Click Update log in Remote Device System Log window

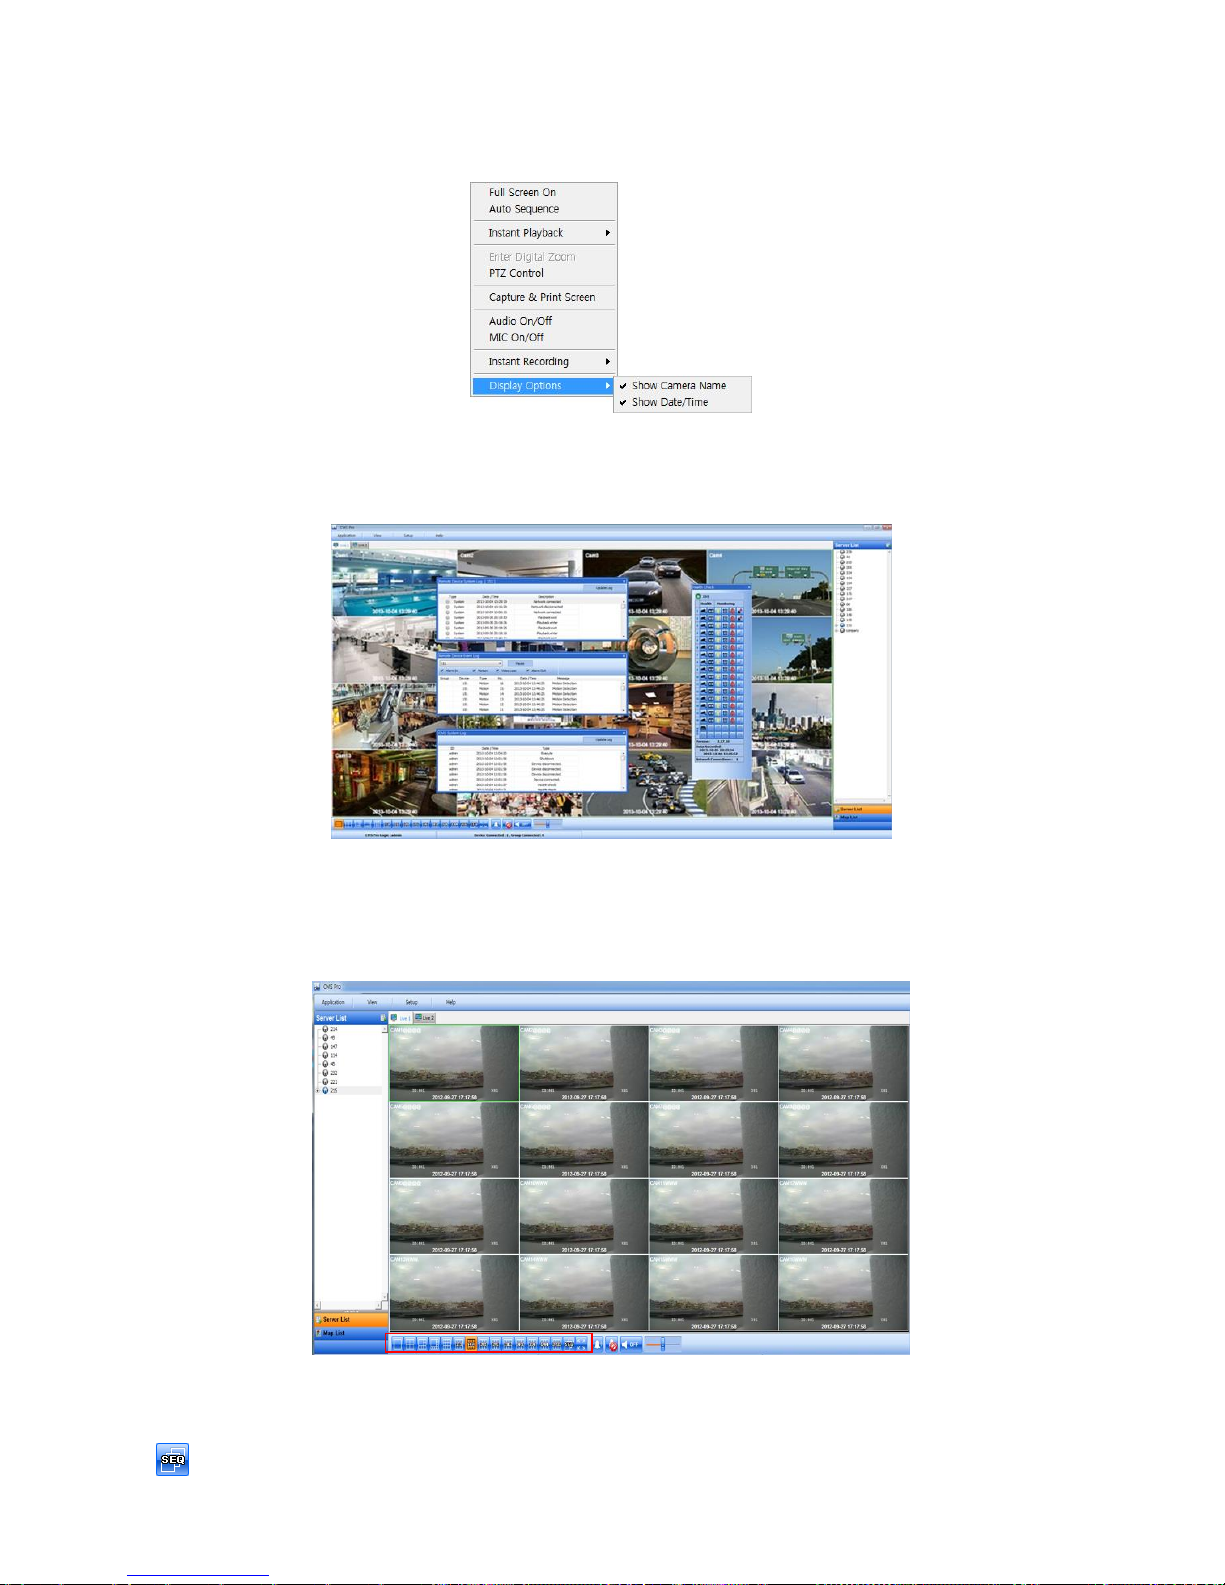pyautogui.click(x=604, y=588)
